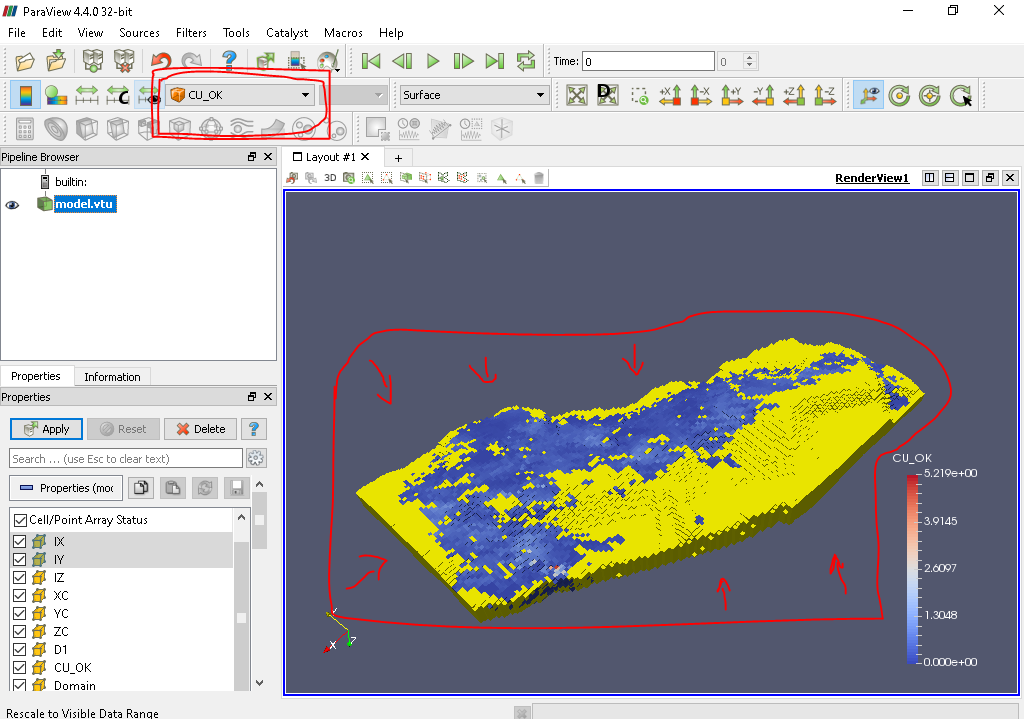Click the Delete button
Image resolution: width=1024 pixels, height=719 pixels.
[x=200, y=429]
